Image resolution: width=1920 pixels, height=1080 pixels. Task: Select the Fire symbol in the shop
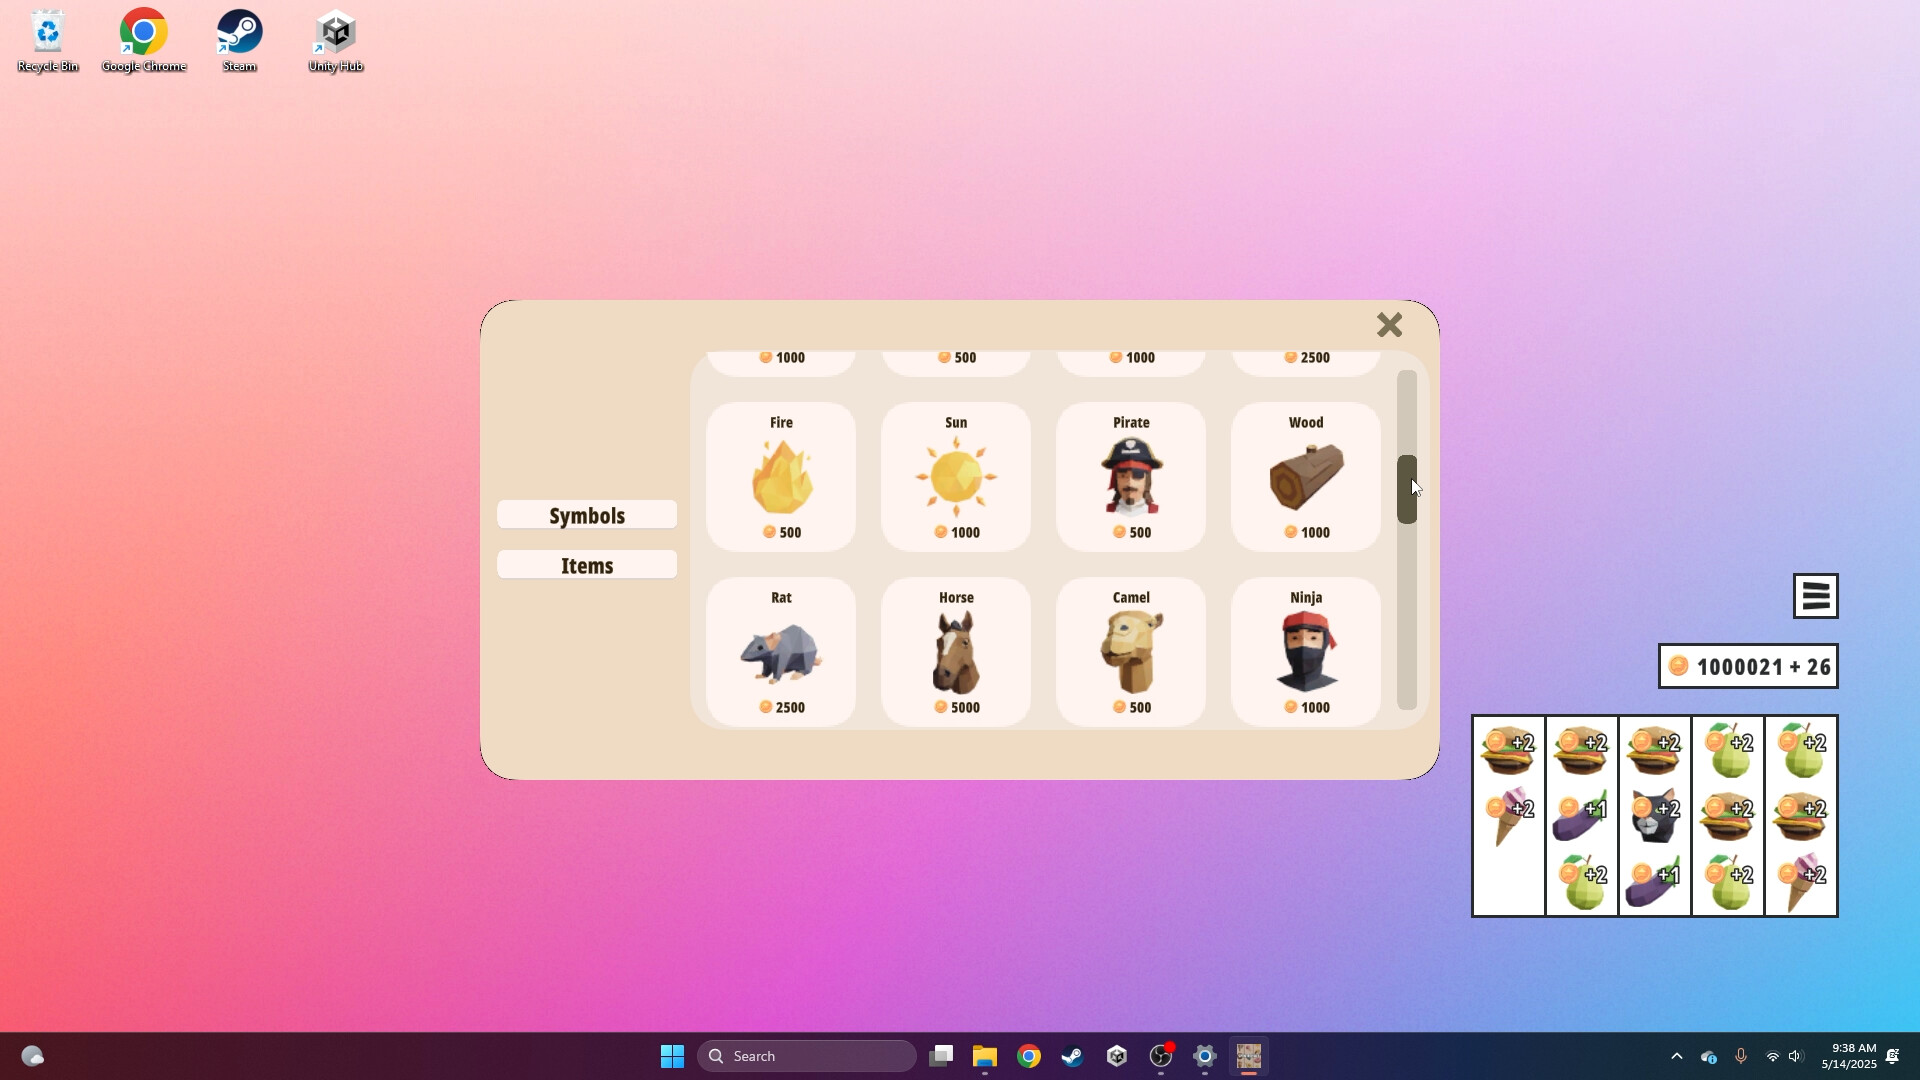click(781, 477)
